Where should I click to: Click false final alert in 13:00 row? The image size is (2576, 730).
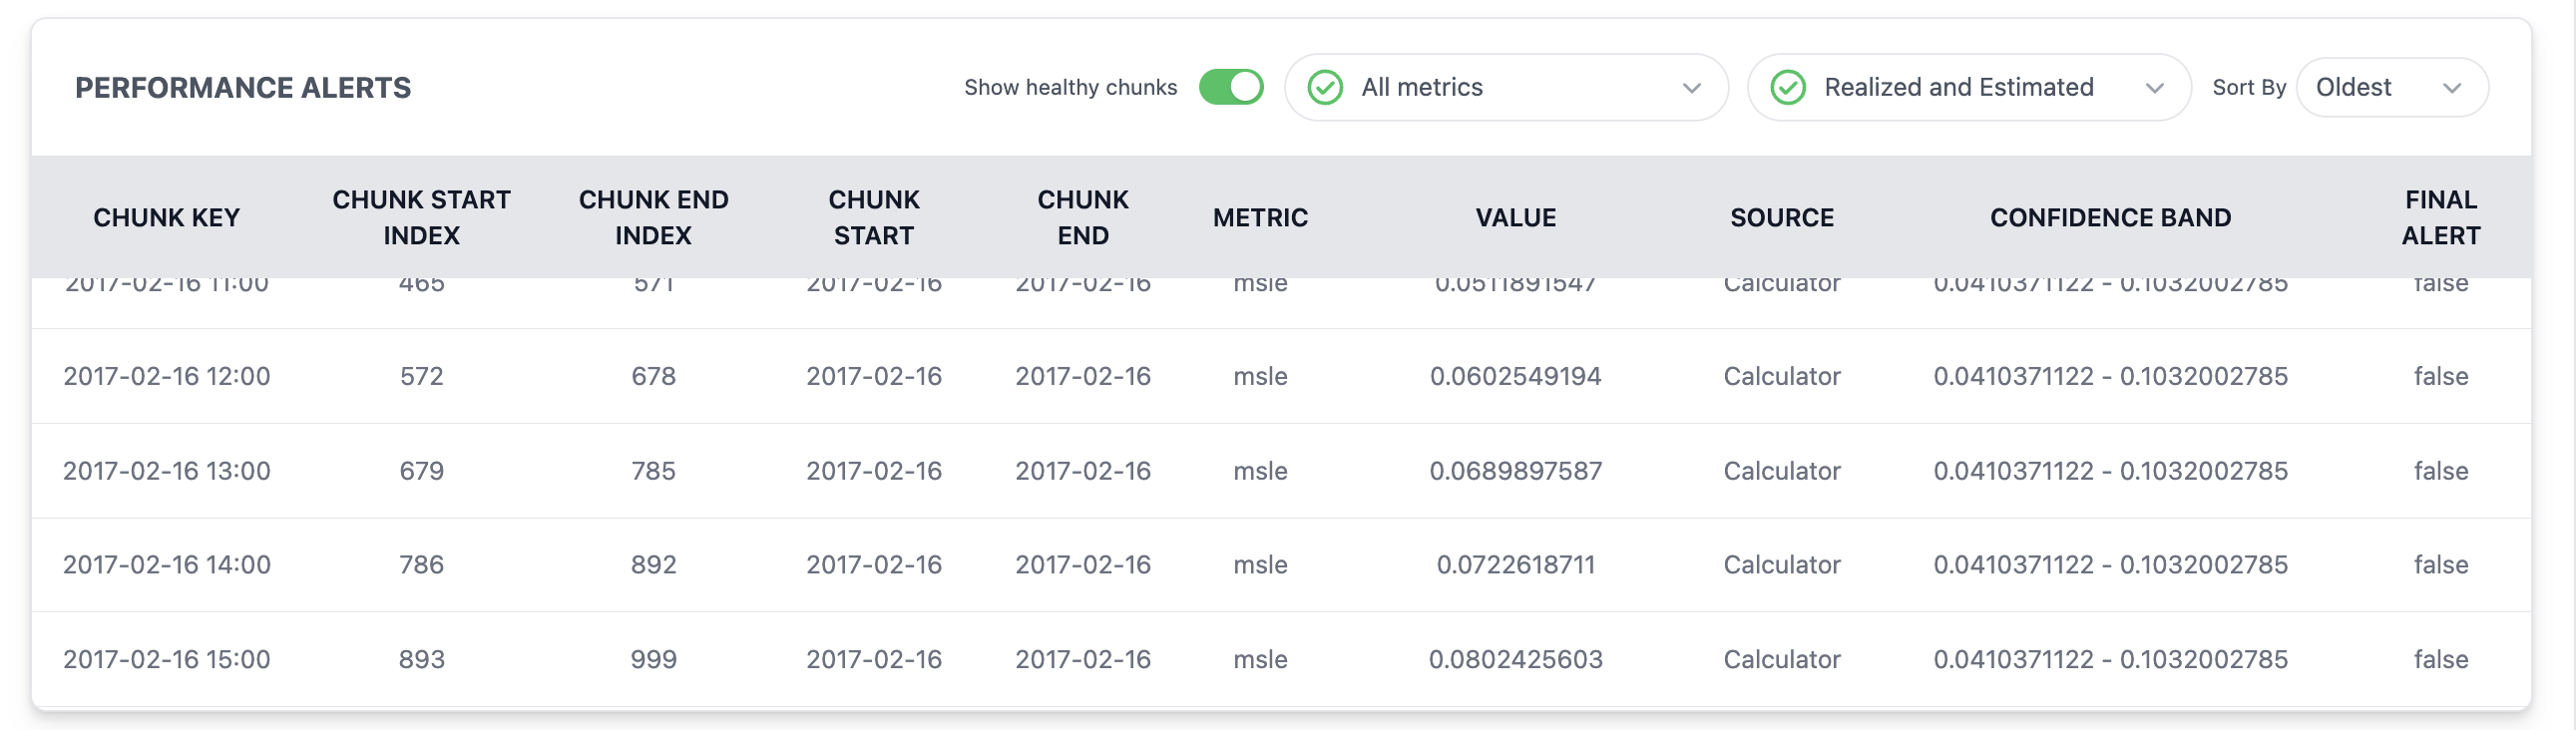(x=2441, y=470)
